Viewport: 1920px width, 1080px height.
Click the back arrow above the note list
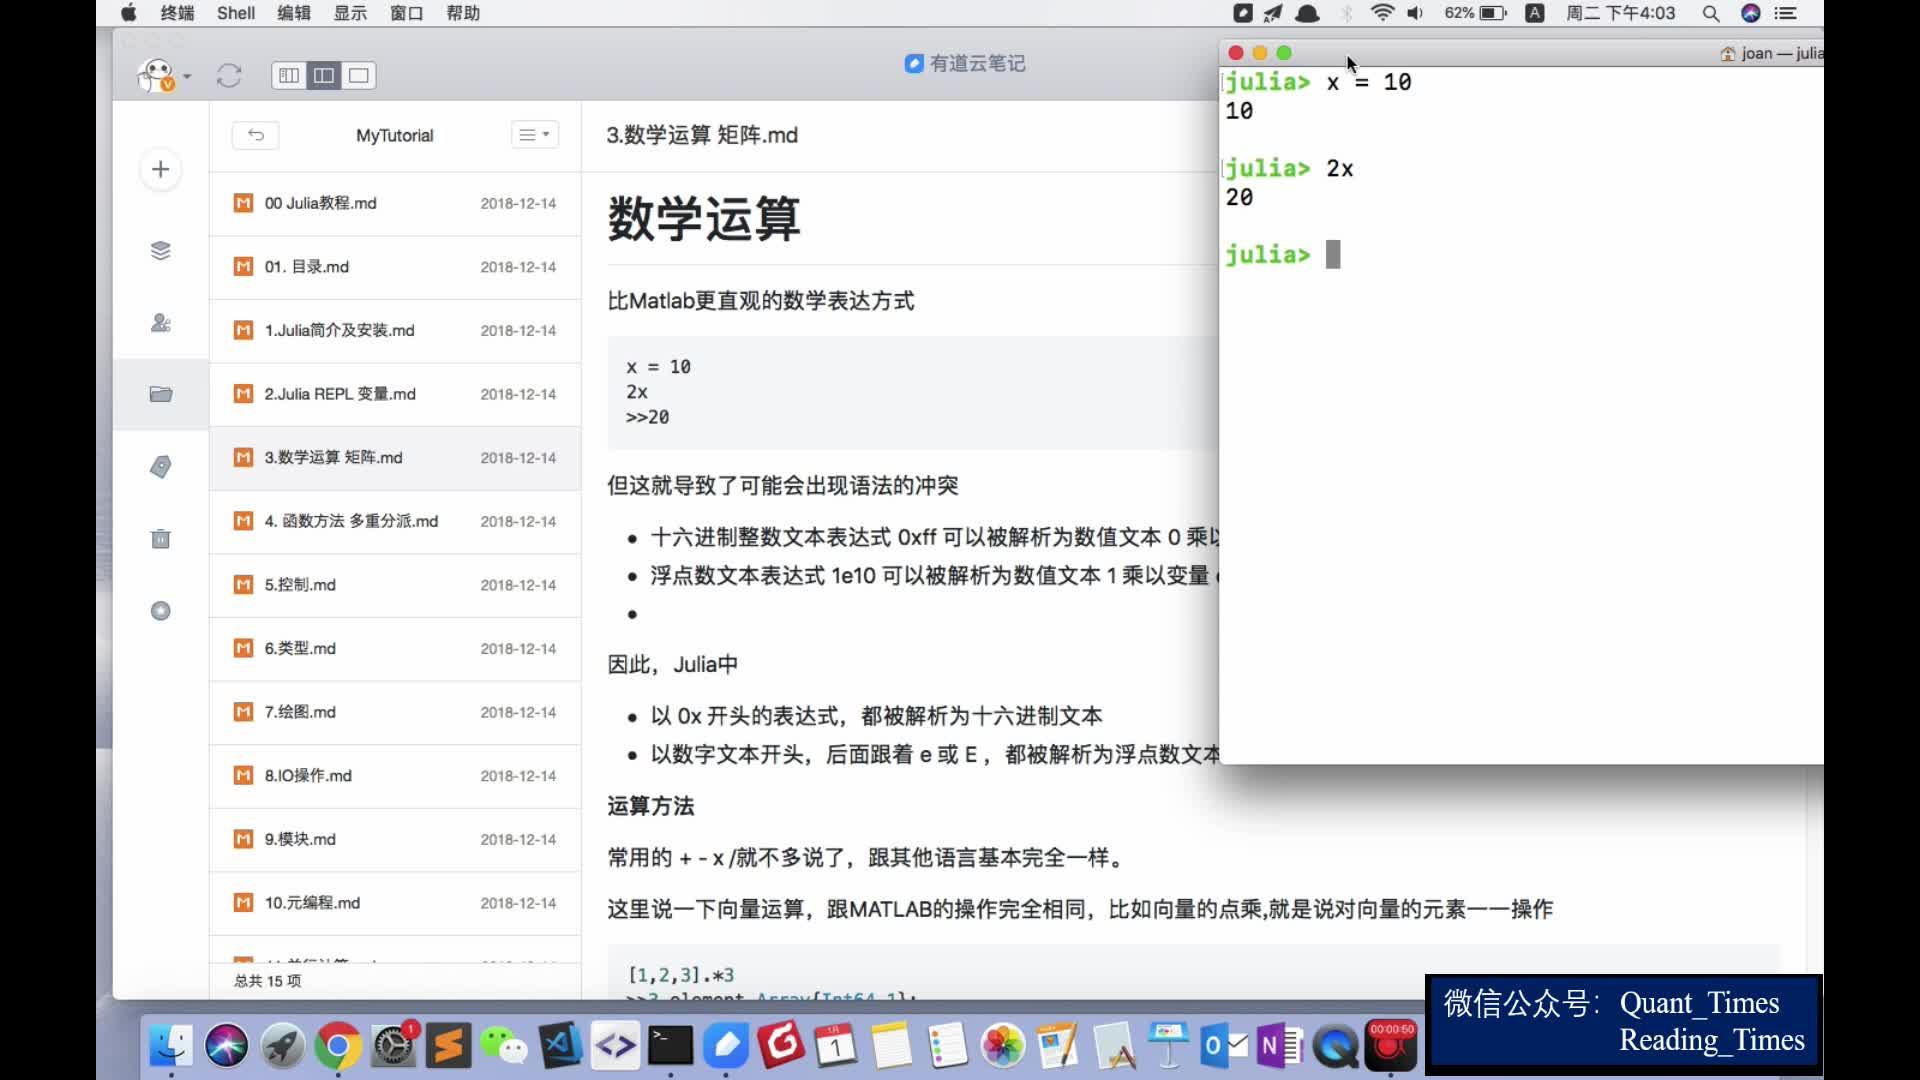click(256, 135)
